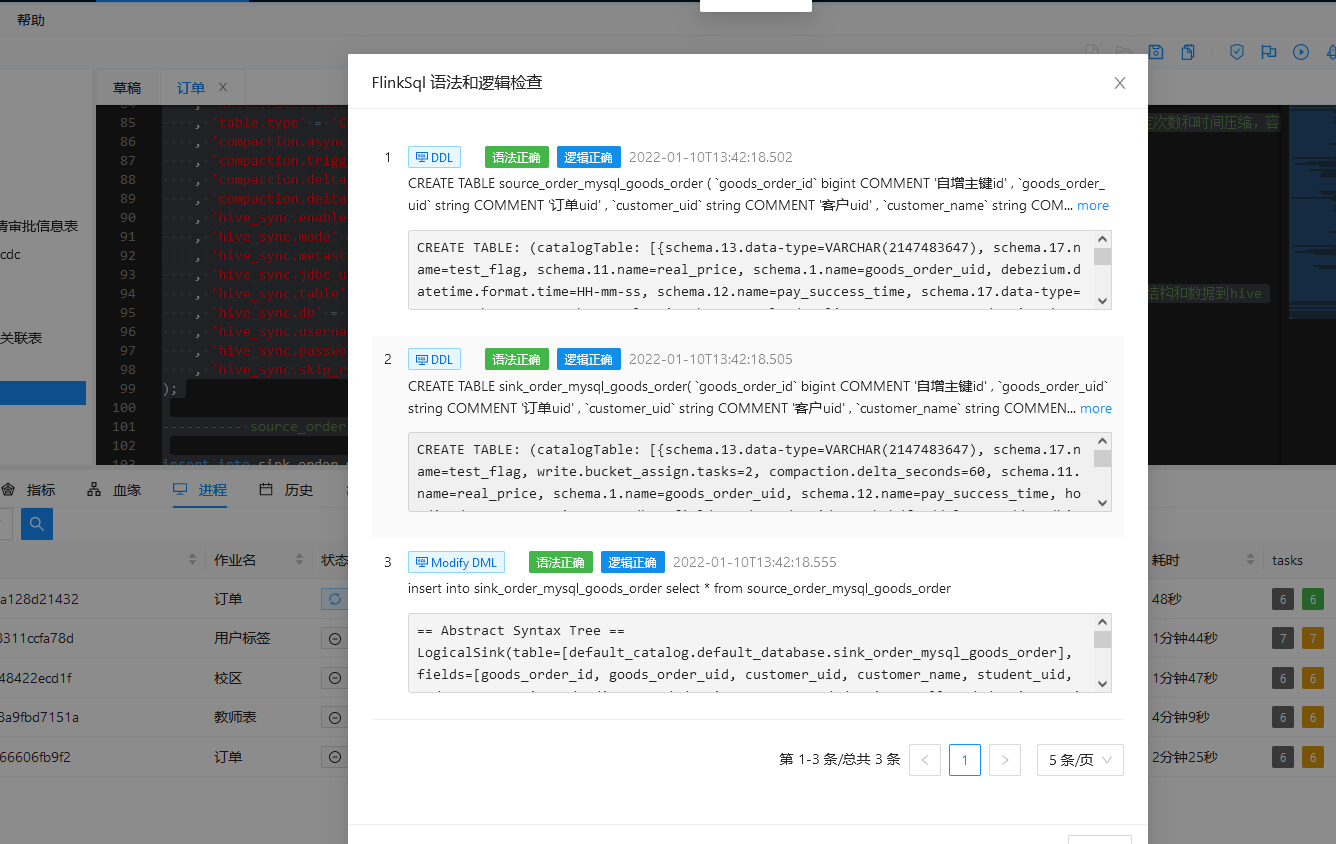Click the 第 1-3 条/总共 3 条 pagination summary

(840, 760)
